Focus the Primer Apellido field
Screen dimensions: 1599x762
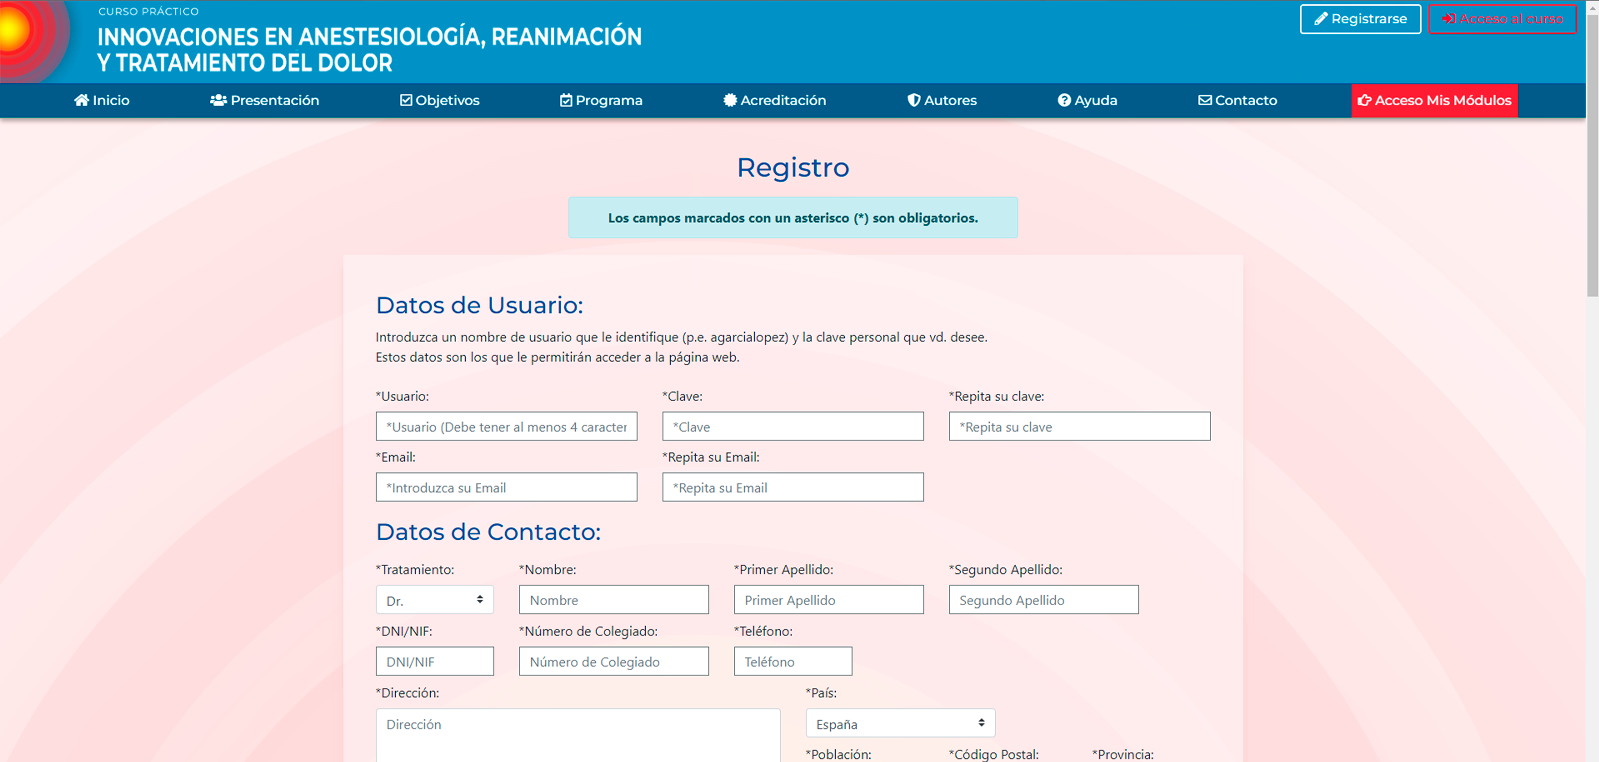(829, 600)
